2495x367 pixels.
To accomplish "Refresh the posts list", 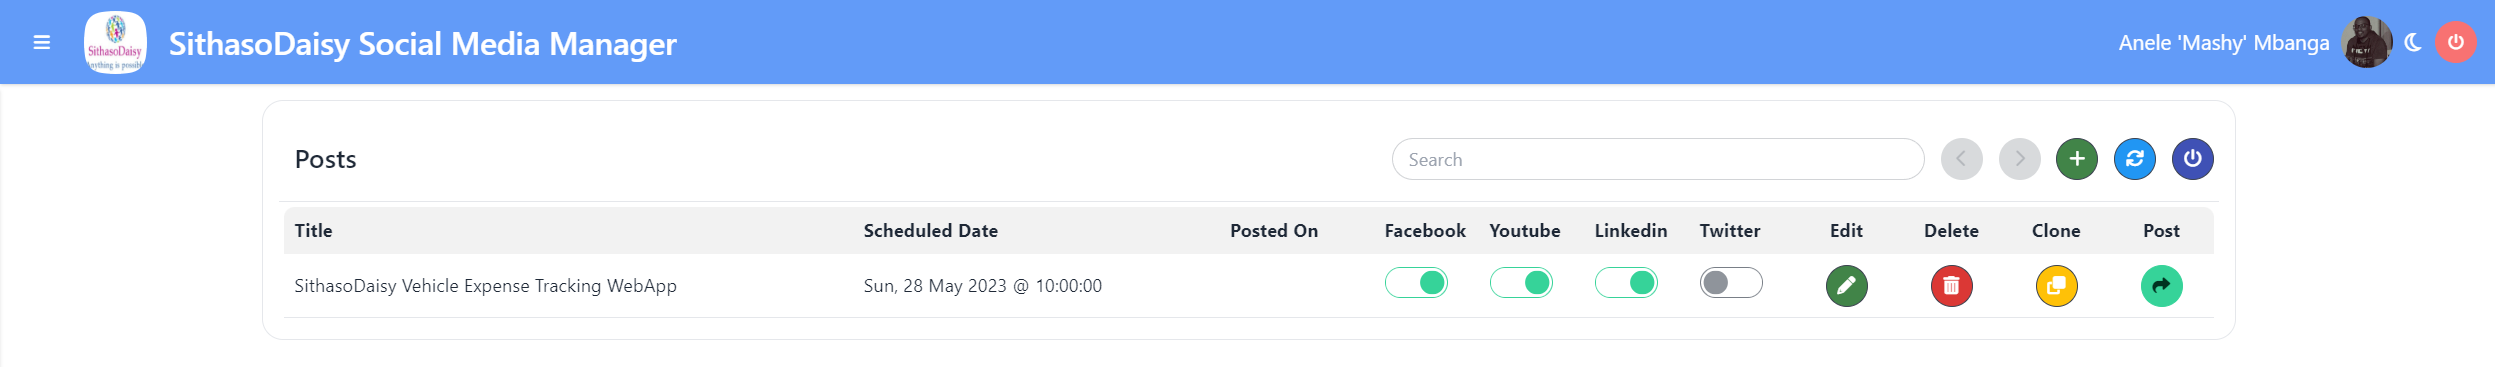I will (x=2134, y=159).
